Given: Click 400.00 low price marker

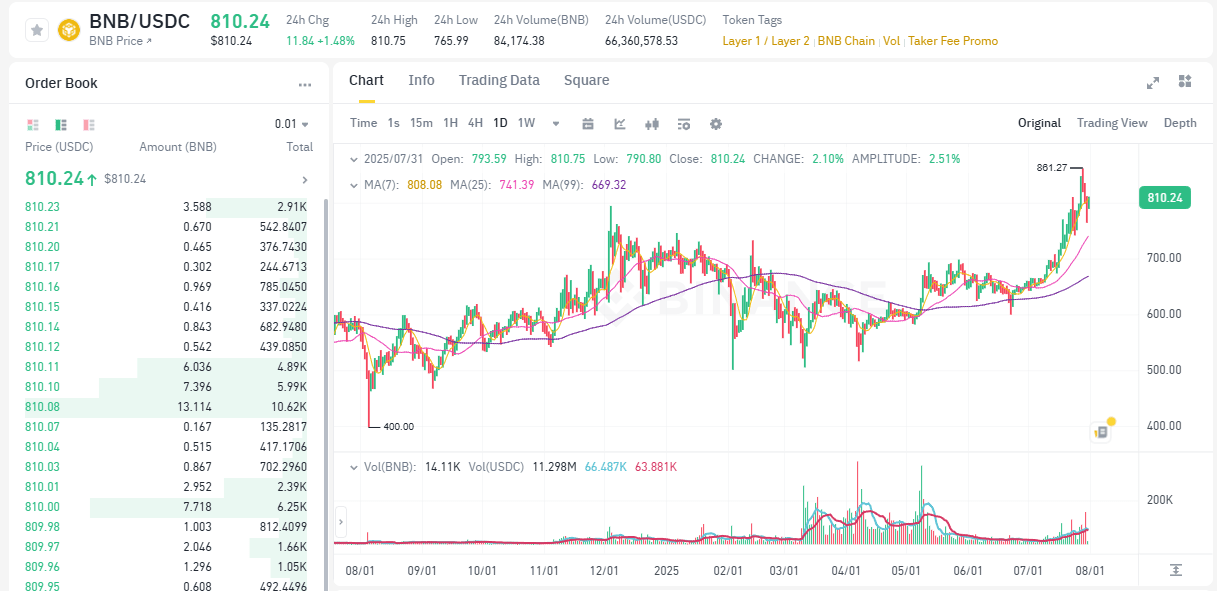Looking at the screenshot, I should tap(398, 426).
